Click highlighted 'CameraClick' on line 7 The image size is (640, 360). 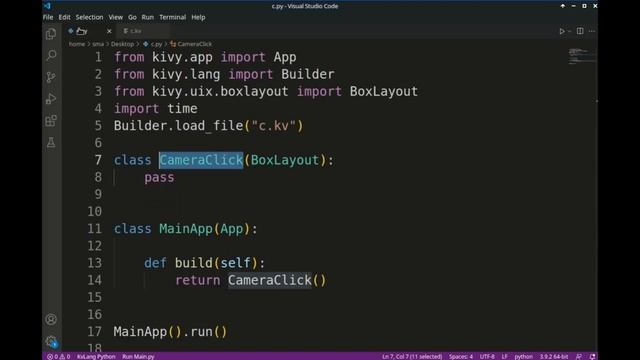[x=201, y=160]
